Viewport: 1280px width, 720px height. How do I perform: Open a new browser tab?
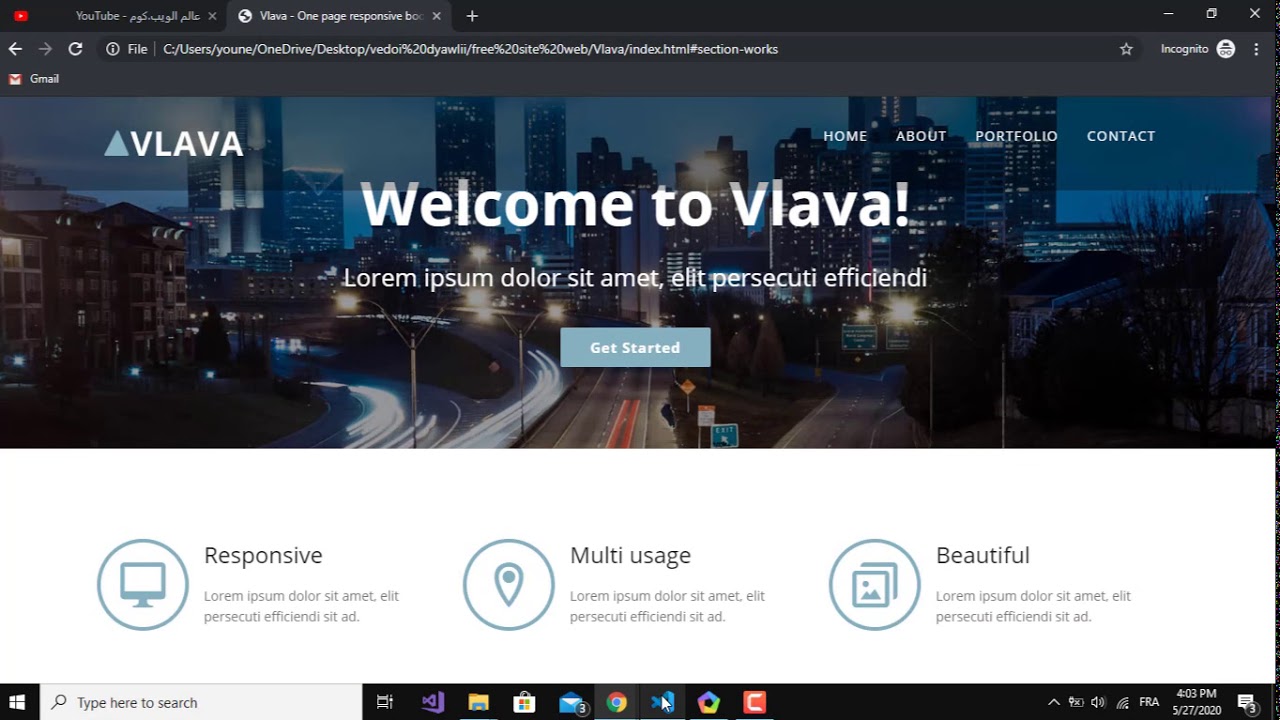click(472, 16)
